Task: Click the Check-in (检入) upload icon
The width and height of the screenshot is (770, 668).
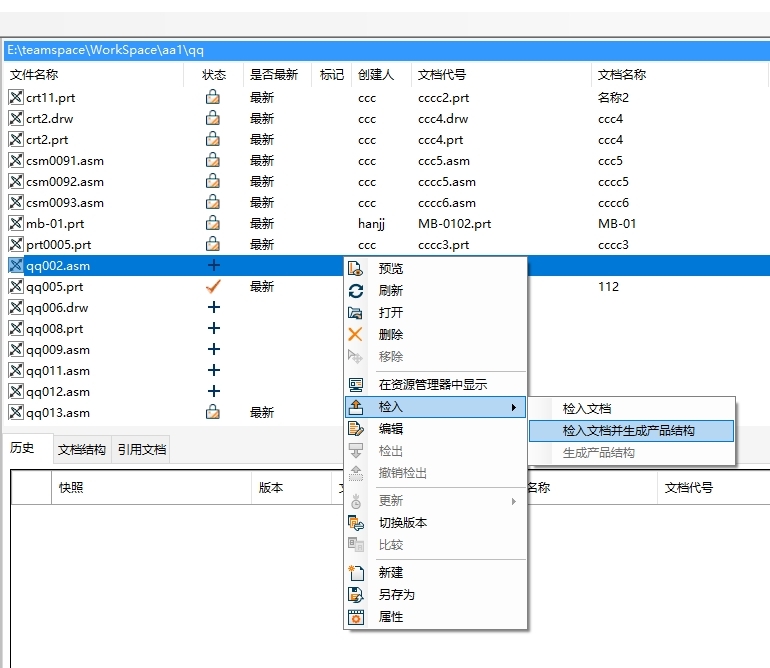Action: tap(356, 407)
